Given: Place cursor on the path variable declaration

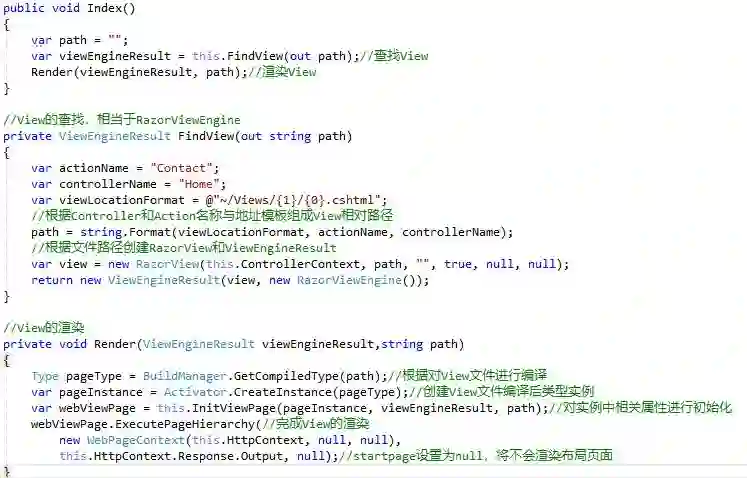Looking at the screenshot, I should pos(80,40).
